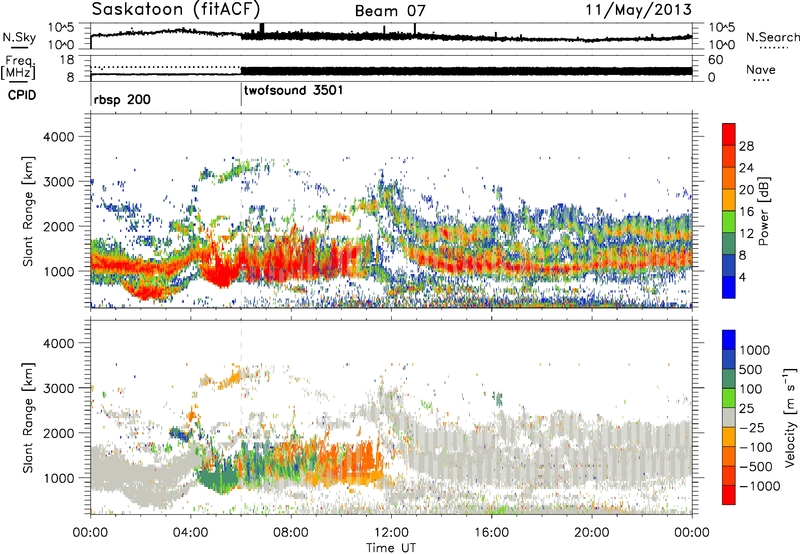Click the 'Power [dB]' color bar label

(x=764, y=211)
